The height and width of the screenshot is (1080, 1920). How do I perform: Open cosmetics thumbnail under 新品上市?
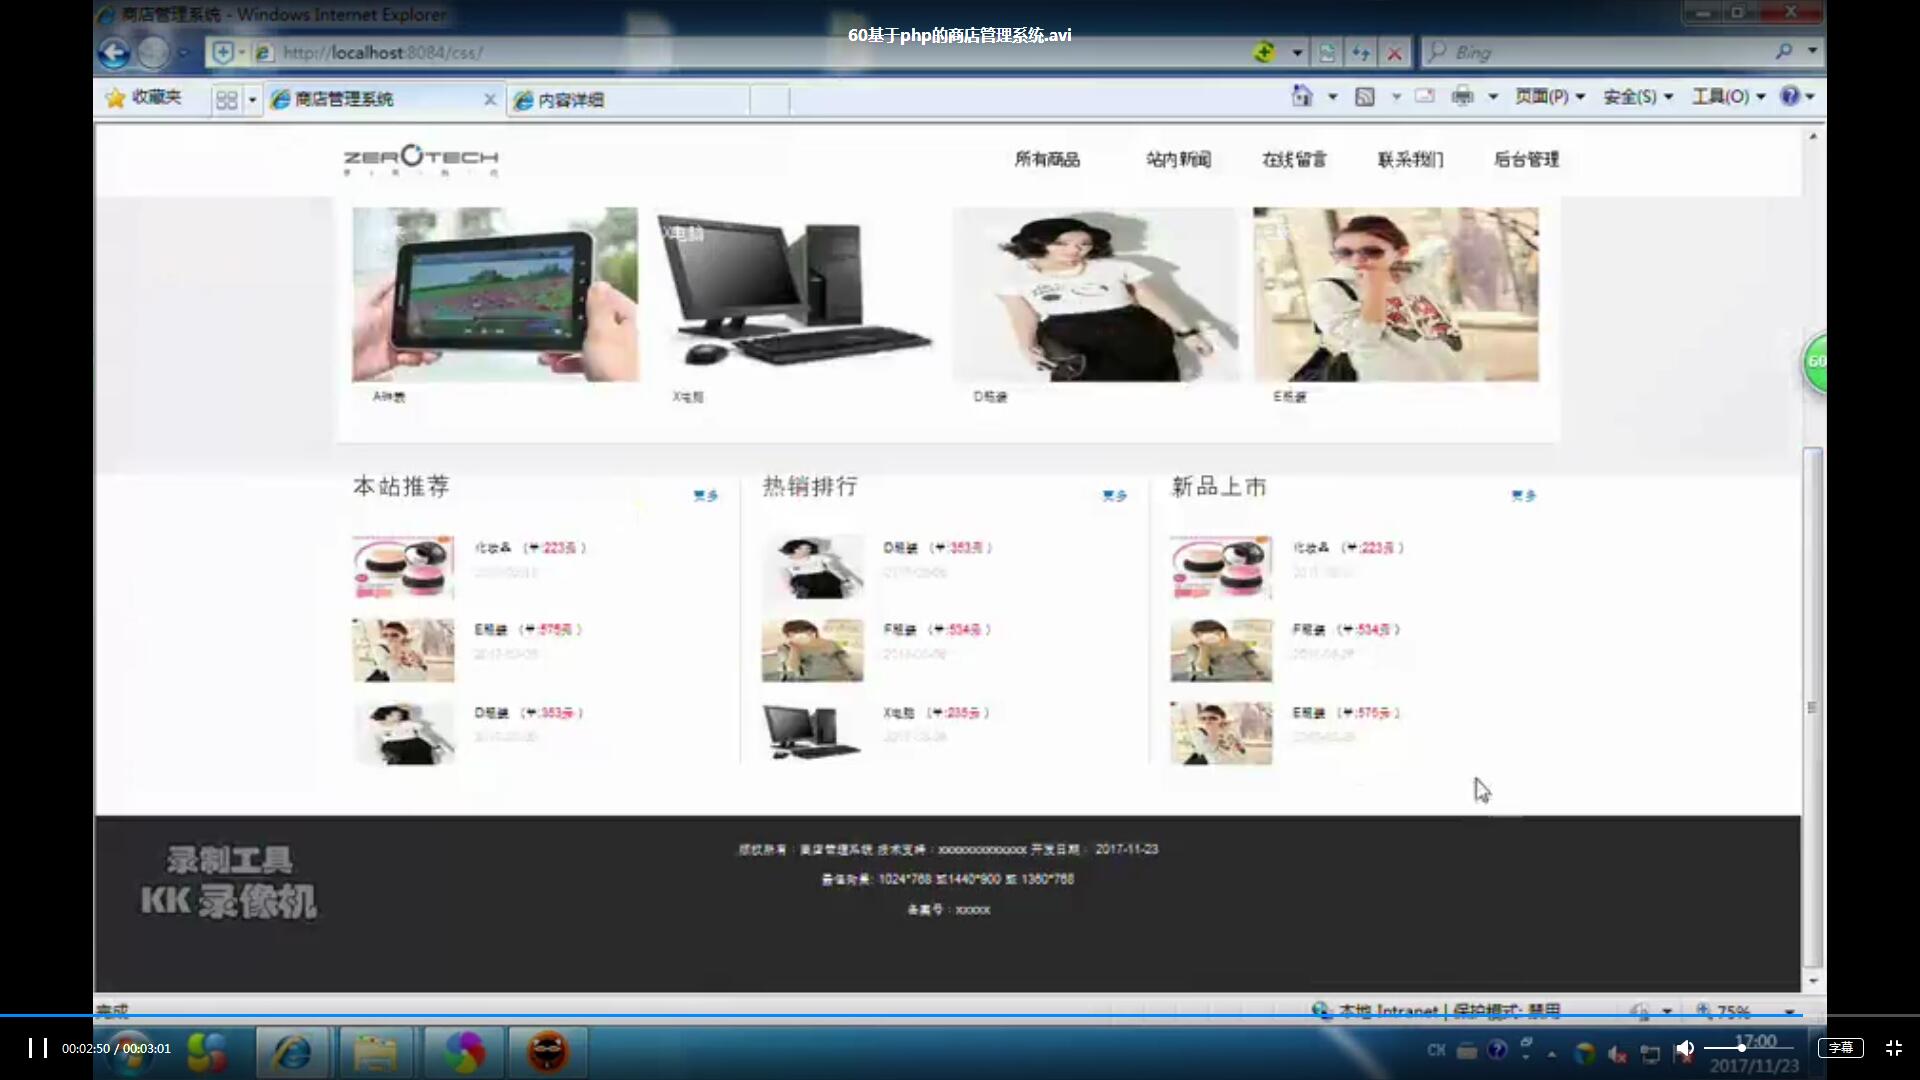[x=1221, y=567]
